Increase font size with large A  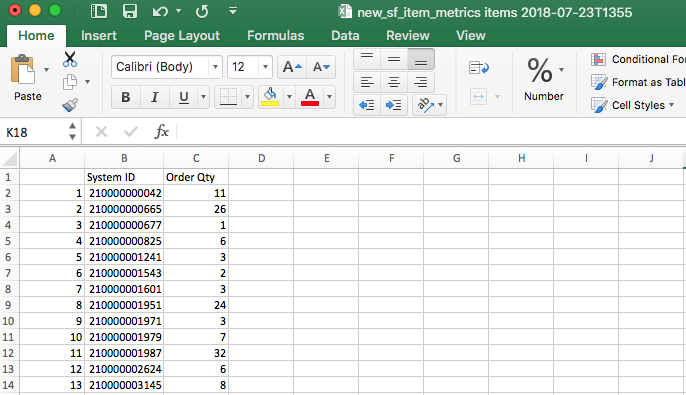[x=292, y=67]
